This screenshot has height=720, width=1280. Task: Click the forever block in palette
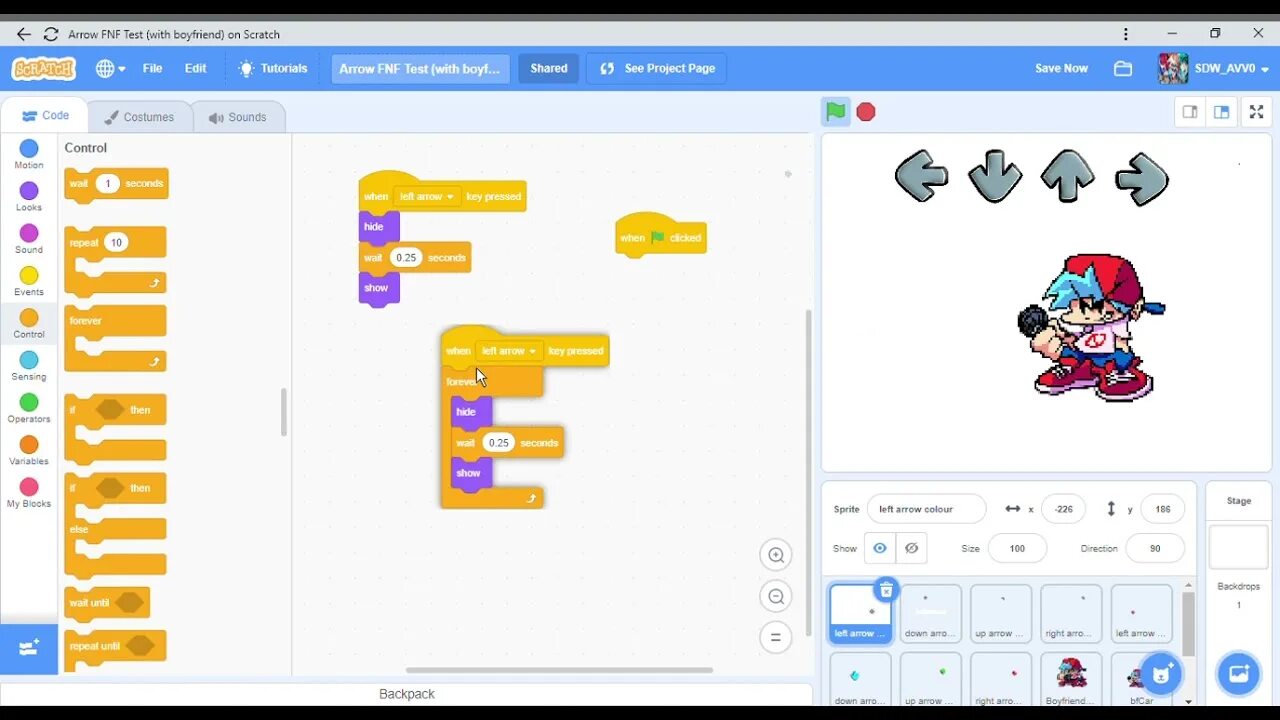coord(115,339)
